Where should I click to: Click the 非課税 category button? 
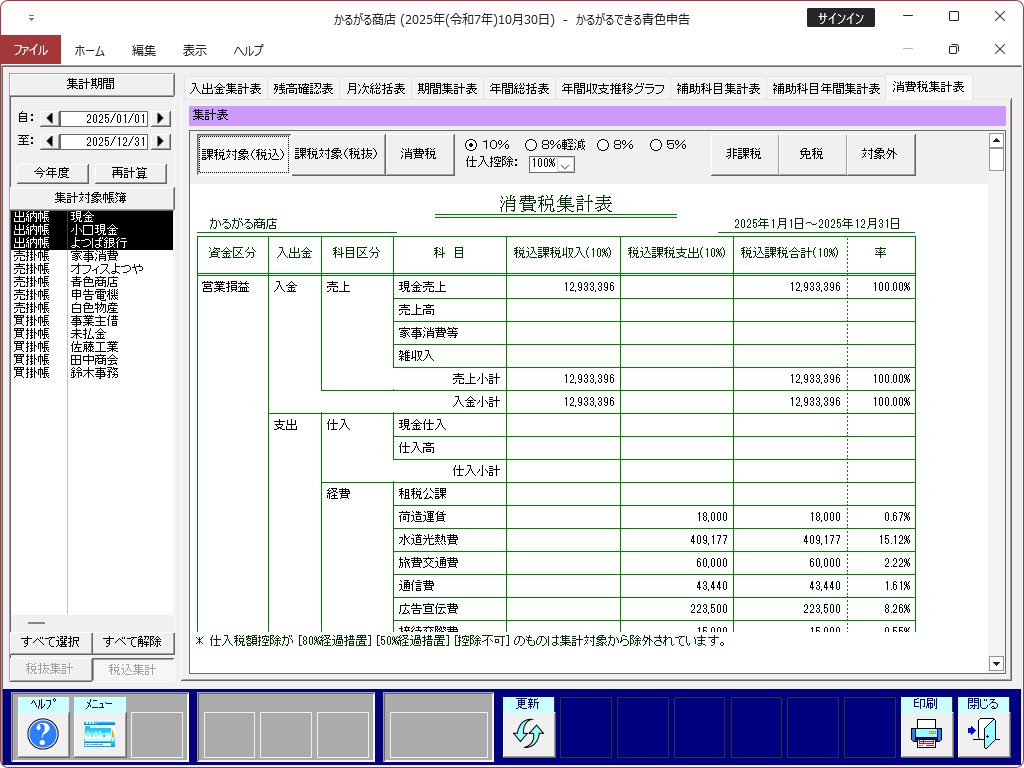coord(744,155)
